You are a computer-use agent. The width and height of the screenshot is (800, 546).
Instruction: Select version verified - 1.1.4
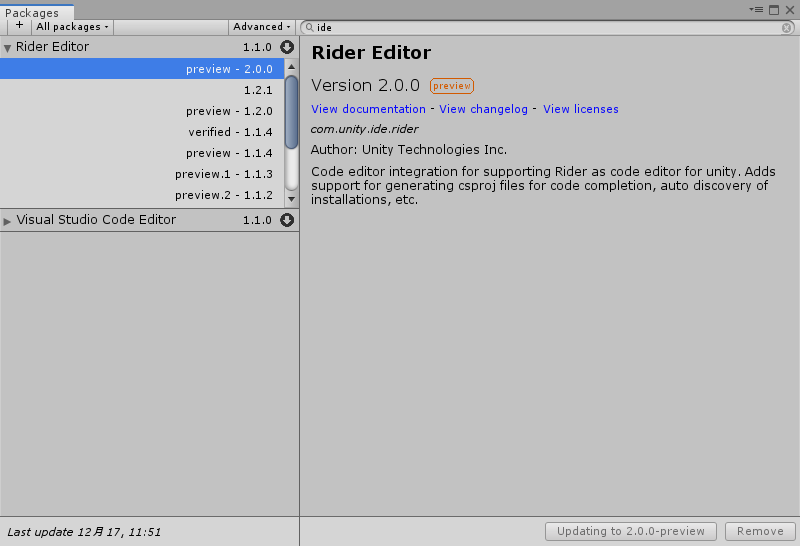pyautogui.click(x=142, y=132)
